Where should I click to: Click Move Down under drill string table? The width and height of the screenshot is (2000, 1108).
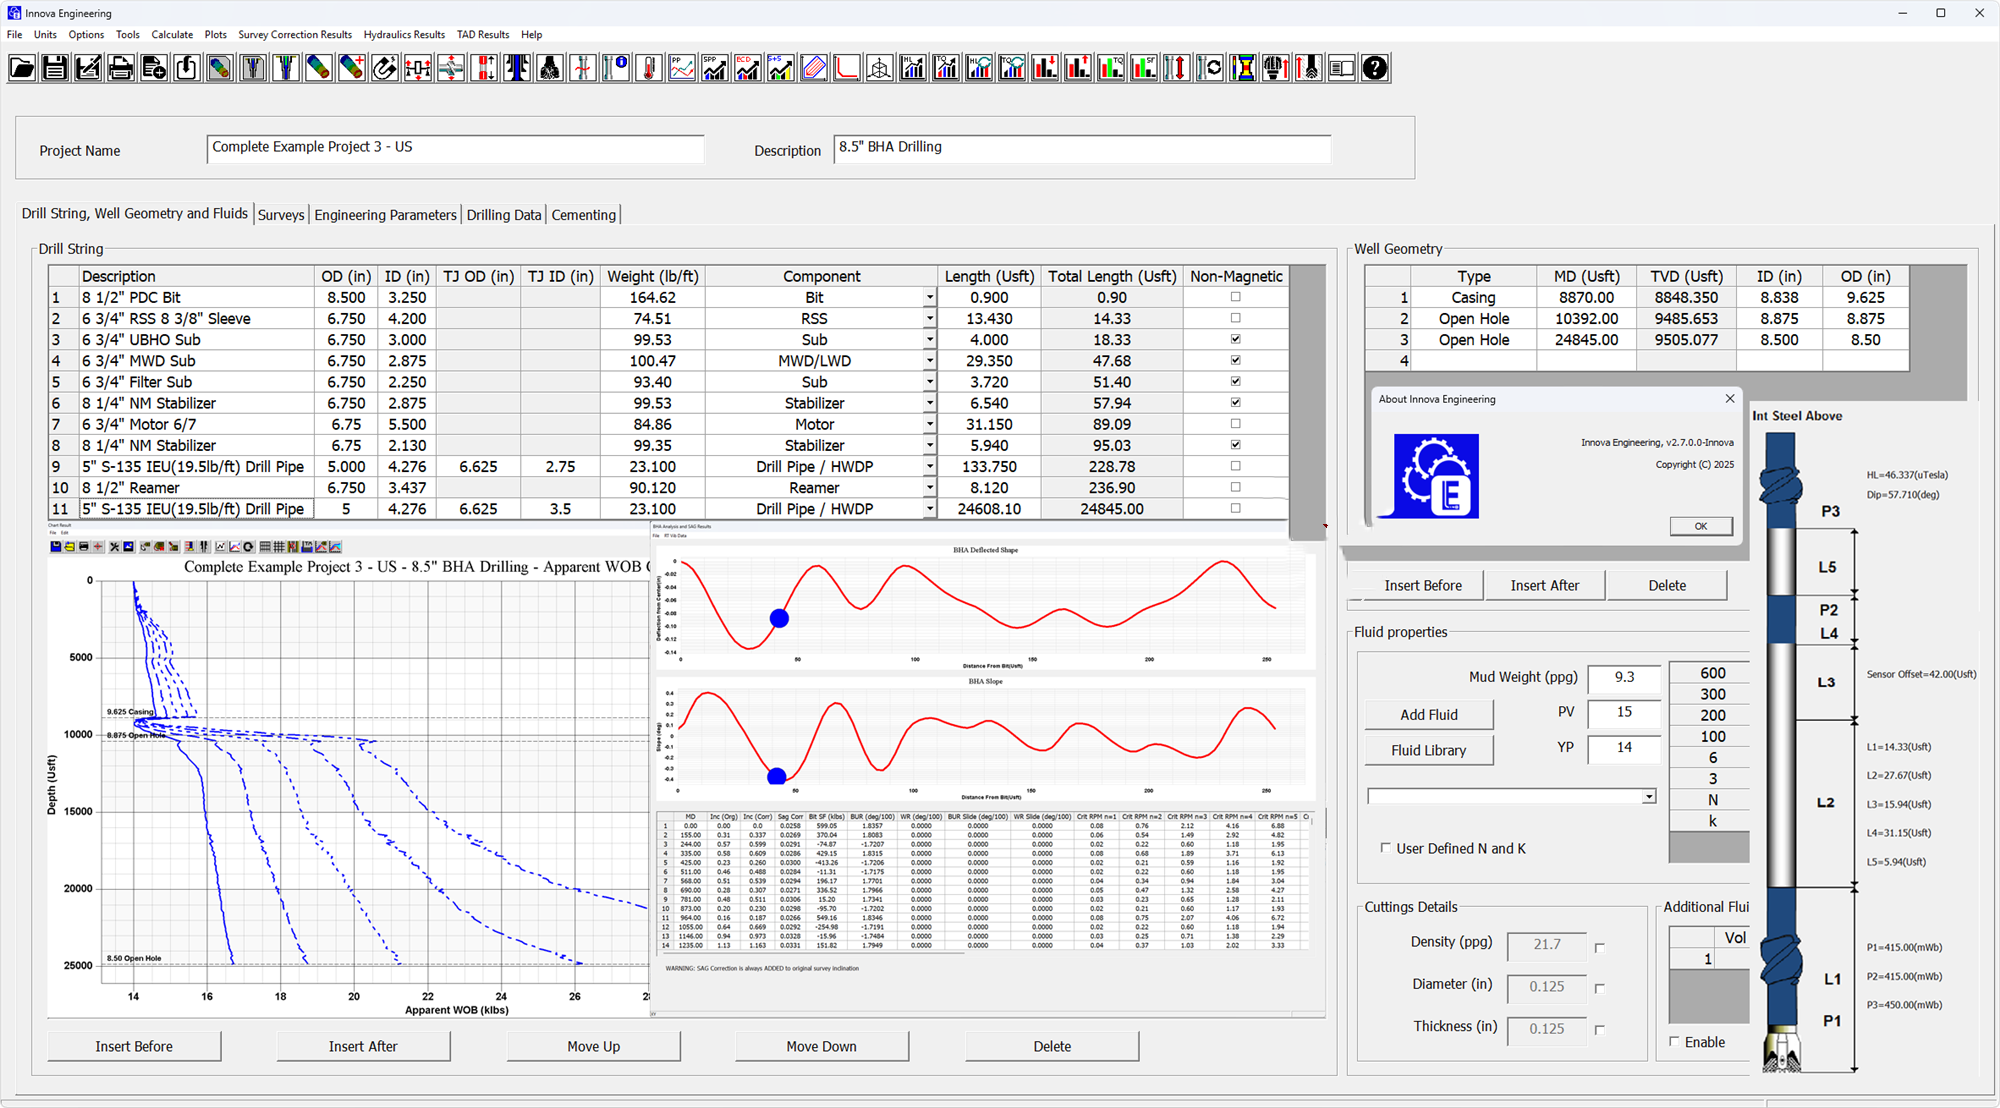821,1046
